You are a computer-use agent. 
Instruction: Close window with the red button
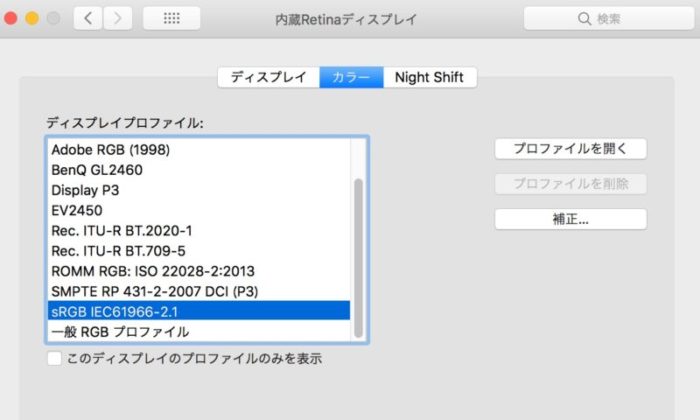point(11,18)
